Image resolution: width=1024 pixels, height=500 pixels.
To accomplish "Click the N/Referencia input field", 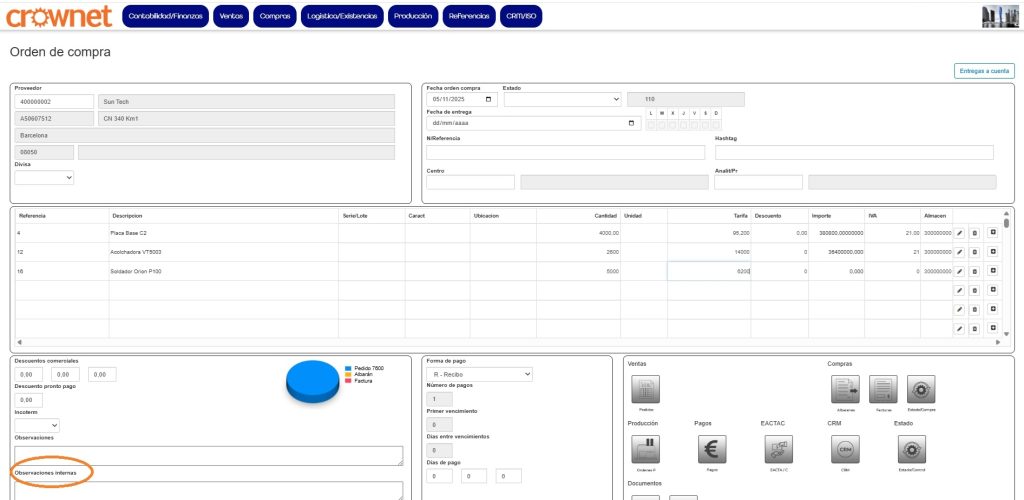I will coord(565,152).
